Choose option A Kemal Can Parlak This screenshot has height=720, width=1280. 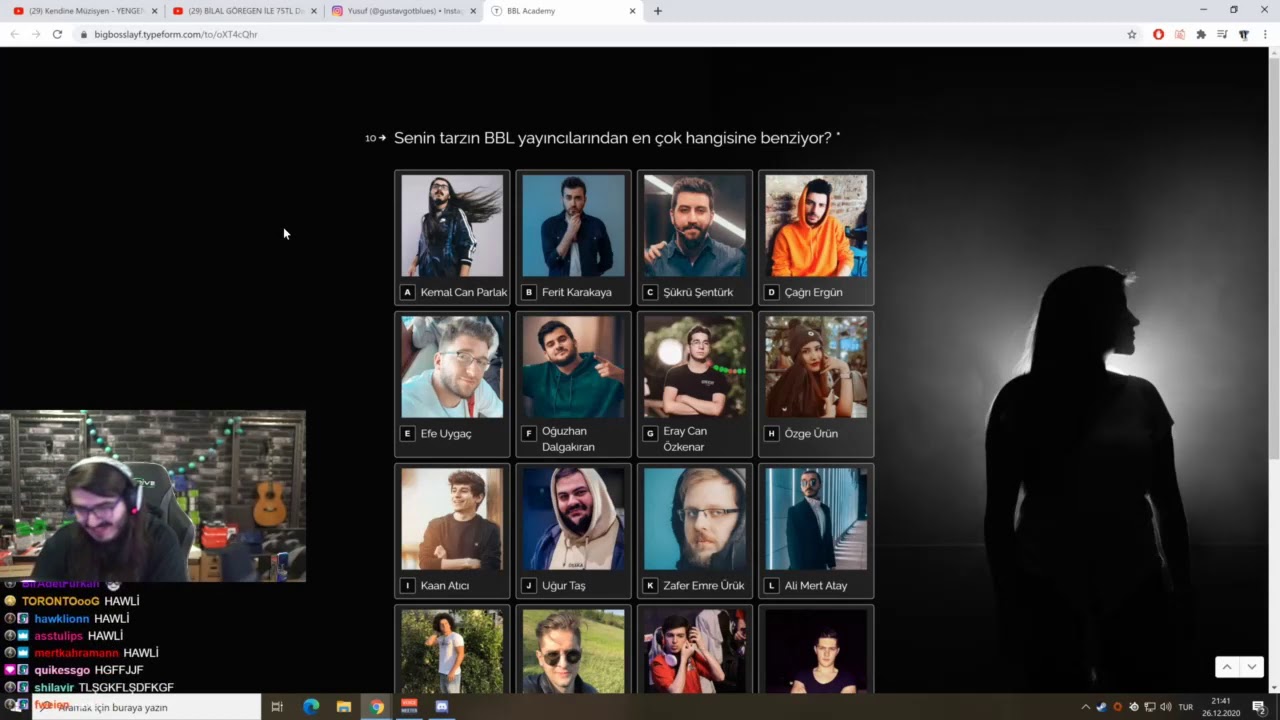click(x=452, y=238)
